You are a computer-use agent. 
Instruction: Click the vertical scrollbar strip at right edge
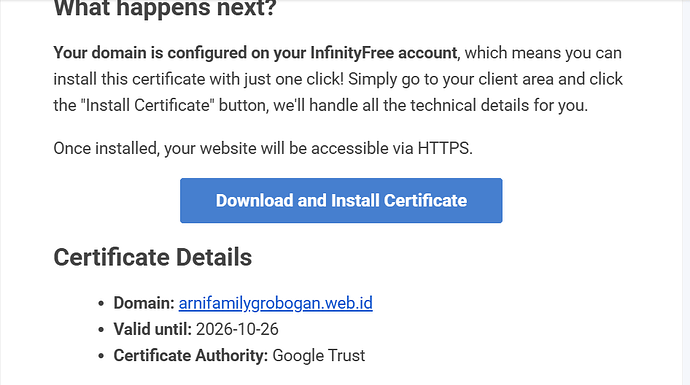pyautogui.click(x=686, y=192)
